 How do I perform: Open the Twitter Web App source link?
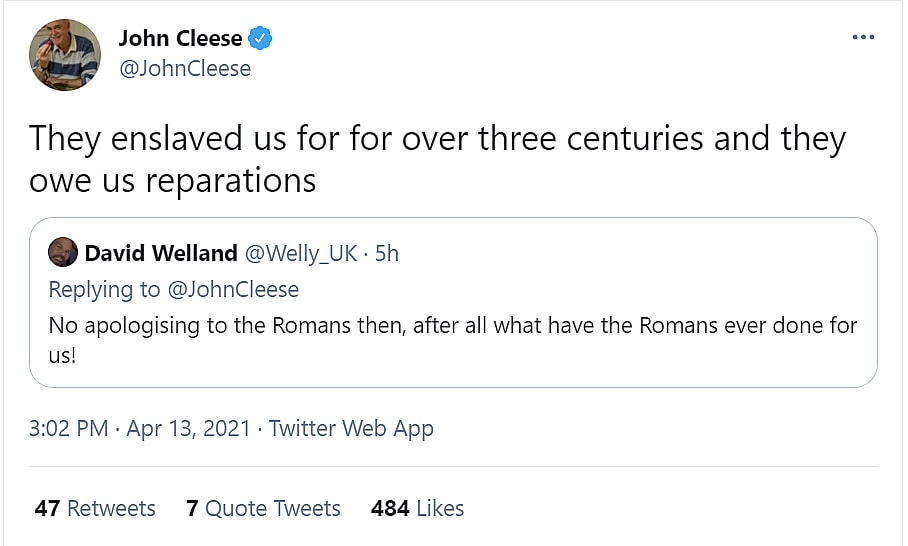[351, 428]
